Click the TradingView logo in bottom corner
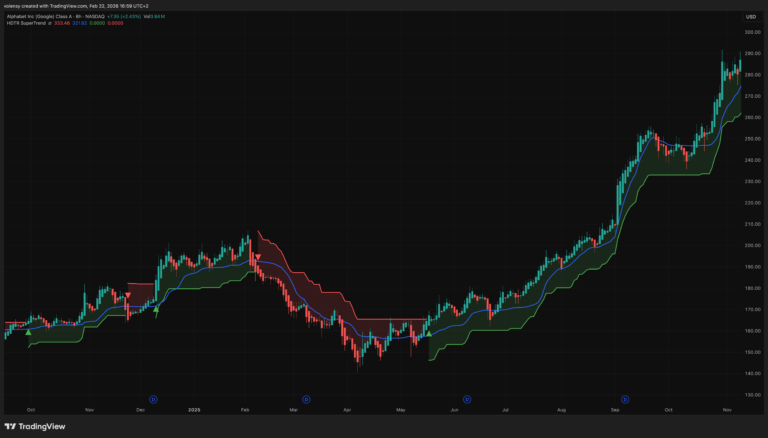Image resolution: width=768 pixels, height=438 pixels. (x=37, y=426)
